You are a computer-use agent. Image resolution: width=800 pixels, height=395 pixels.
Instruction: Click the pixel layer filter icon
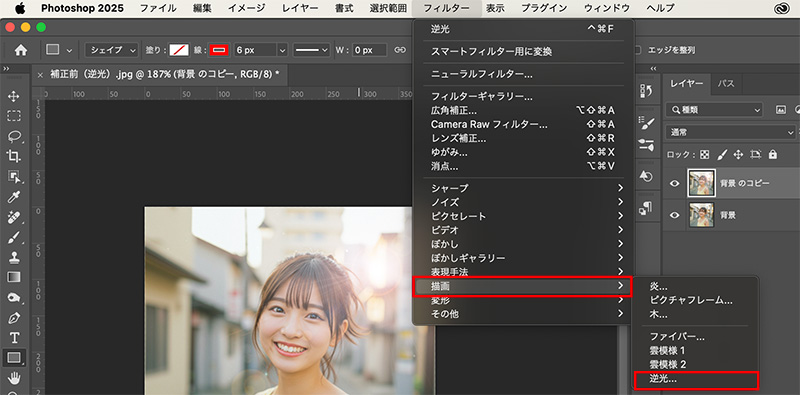point(780,110)
